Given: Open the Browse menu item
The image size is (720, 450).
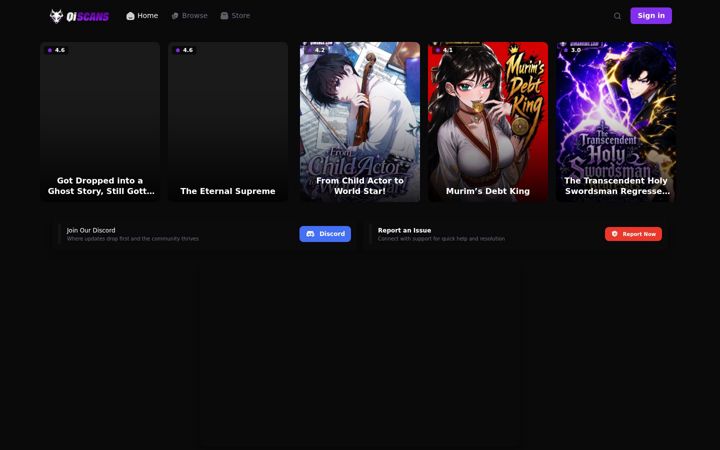Looking at the screenshot, I should tap(189, 16).
